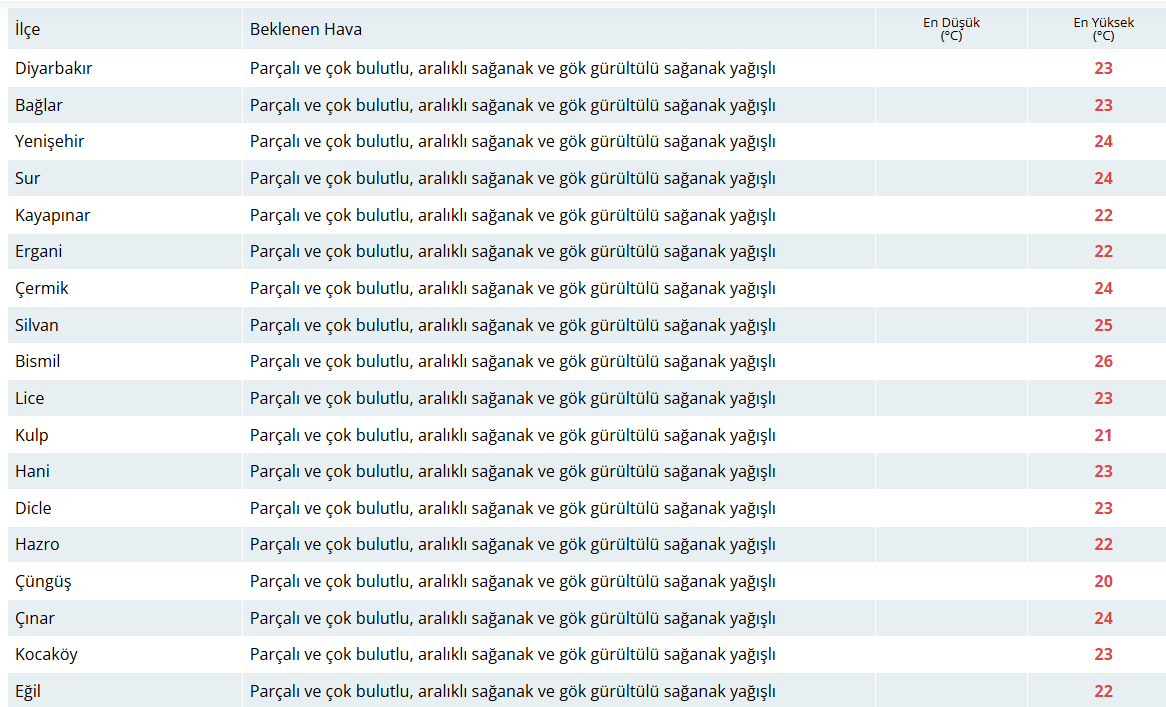Click Bismil's max temperature value 26
The image size is (1166, 707).
1104,361
